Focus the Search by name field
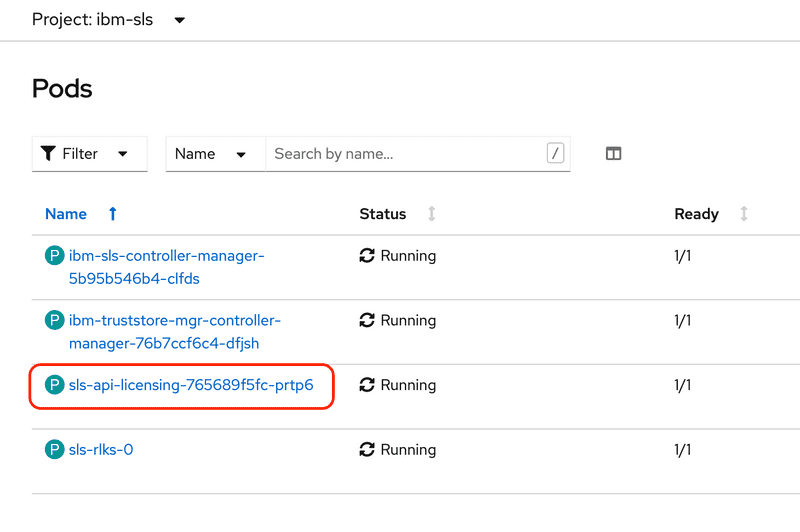Image resolution: width=800 pixels, height=532 pixels. [417, 154]
